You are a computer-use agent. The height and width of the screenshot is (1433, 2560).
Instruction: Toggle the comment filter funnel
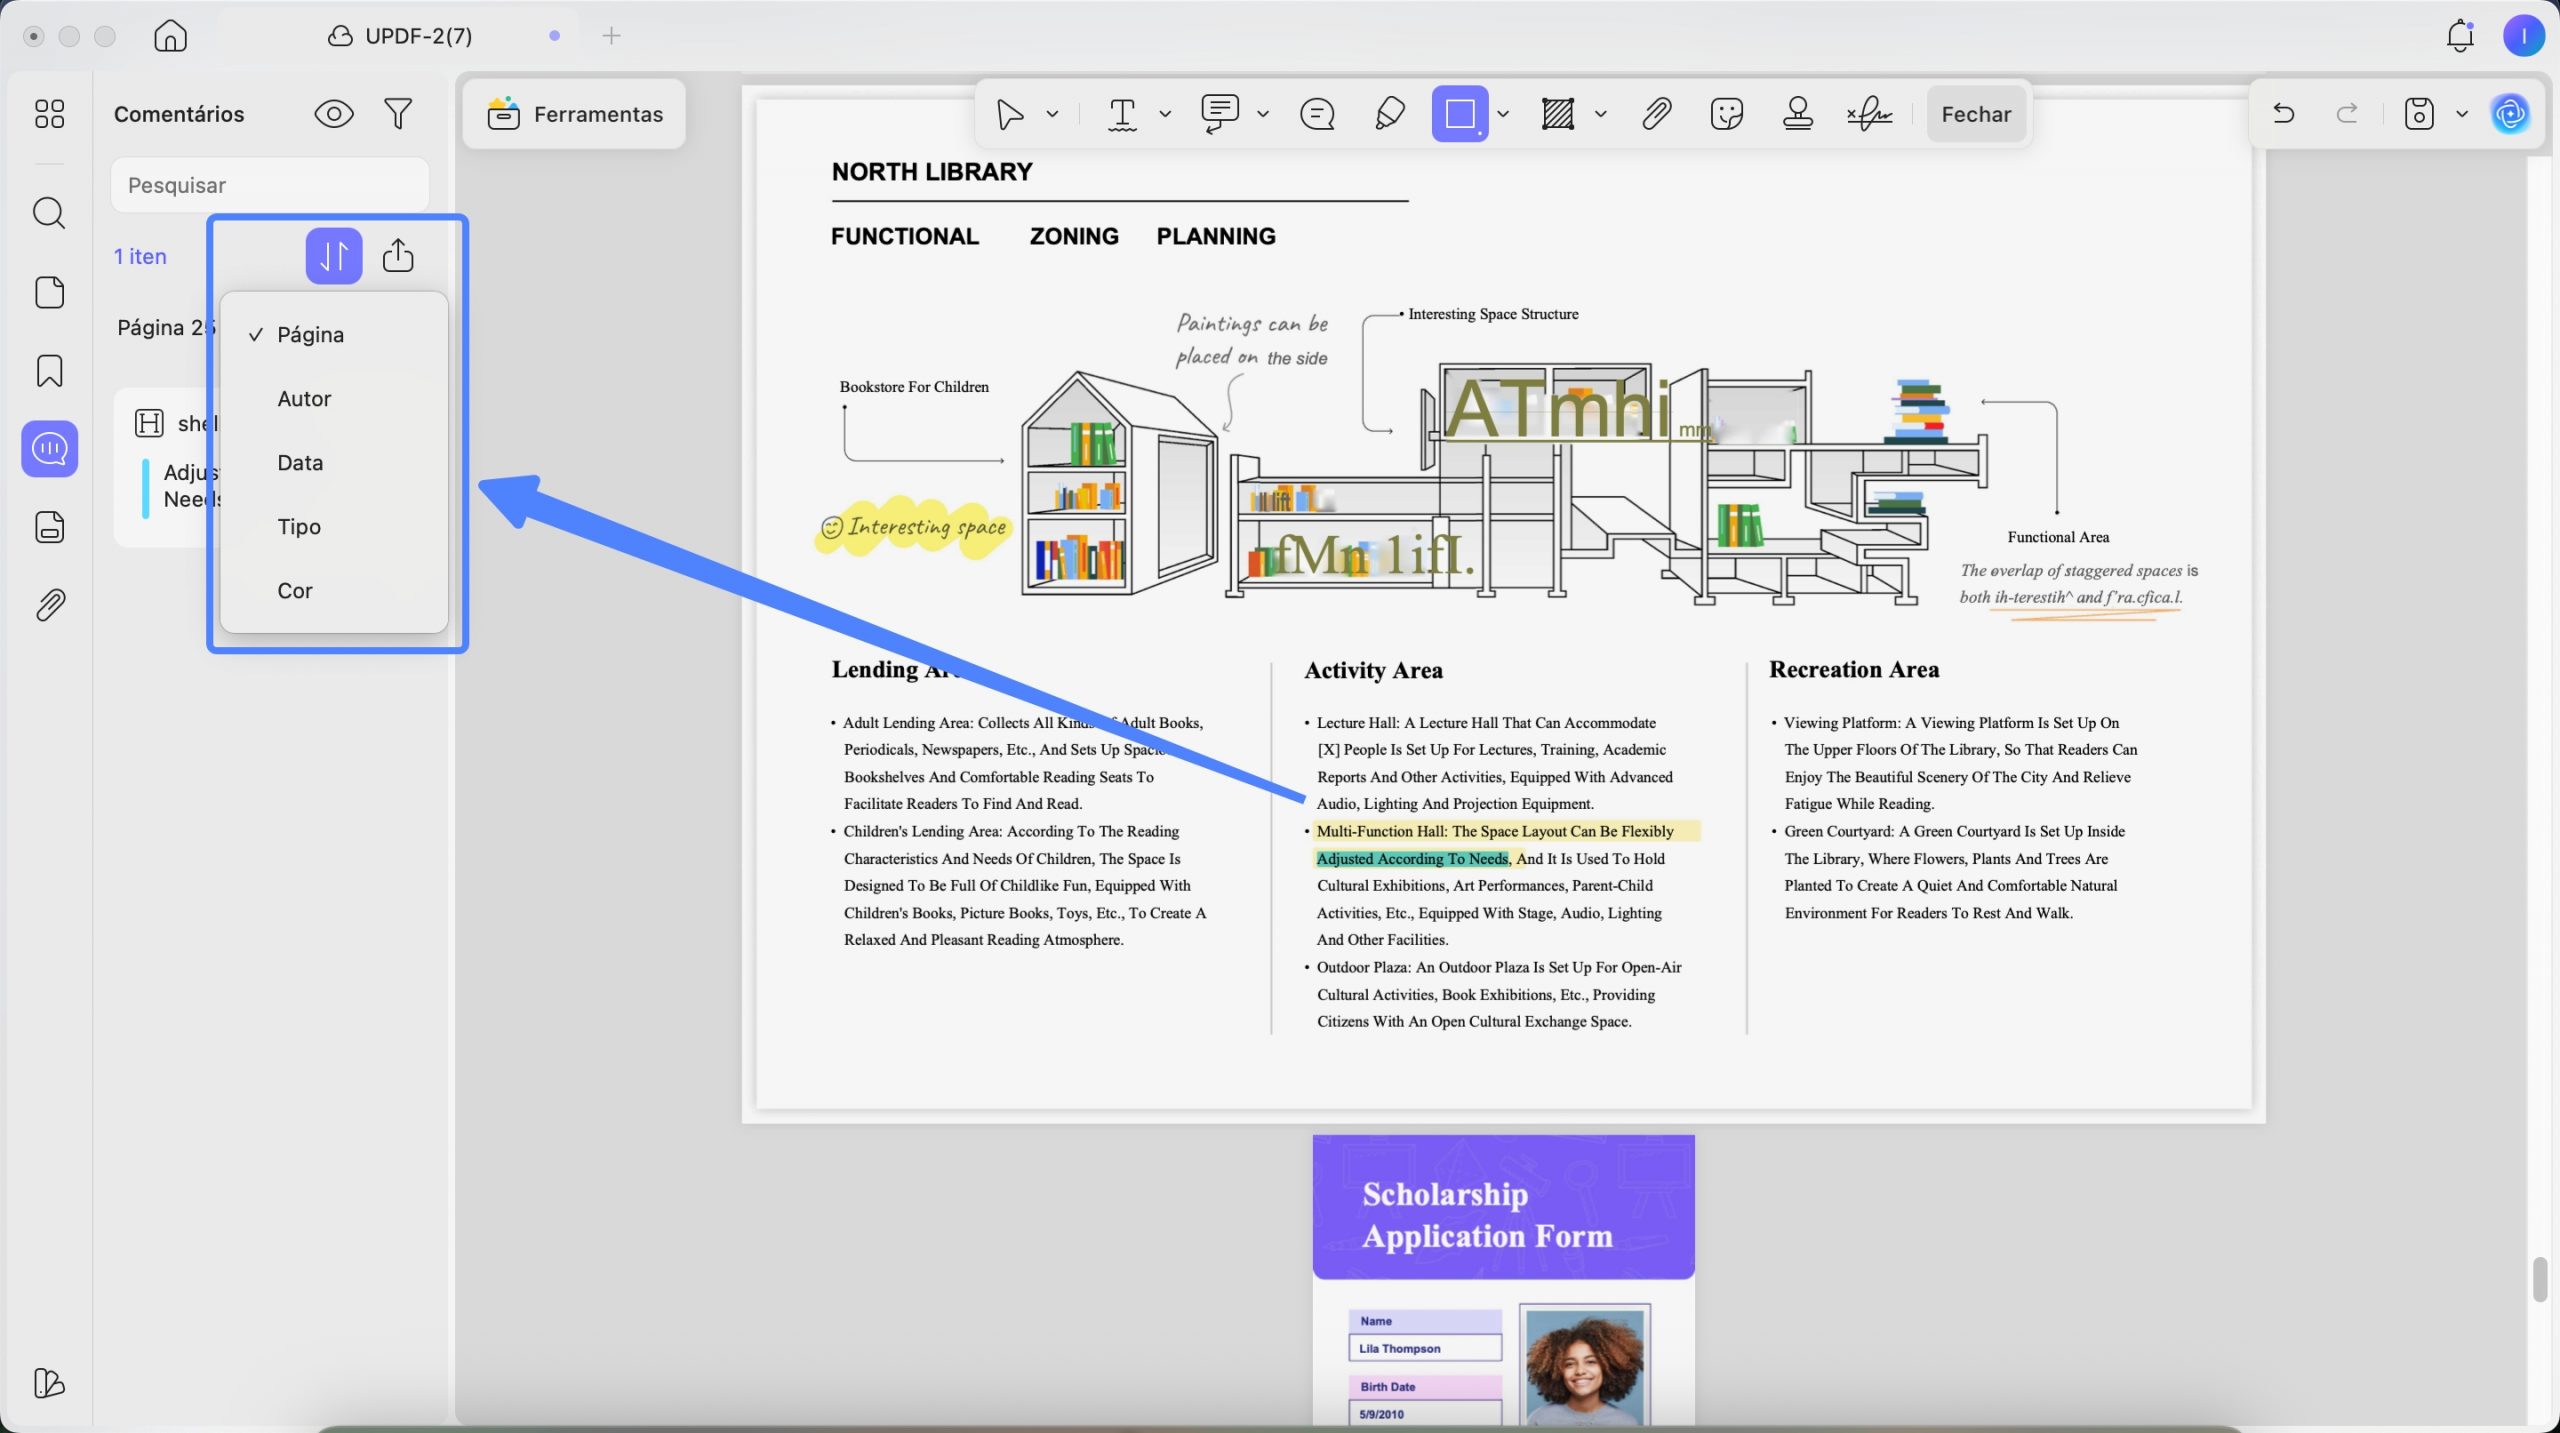[398, 114]
